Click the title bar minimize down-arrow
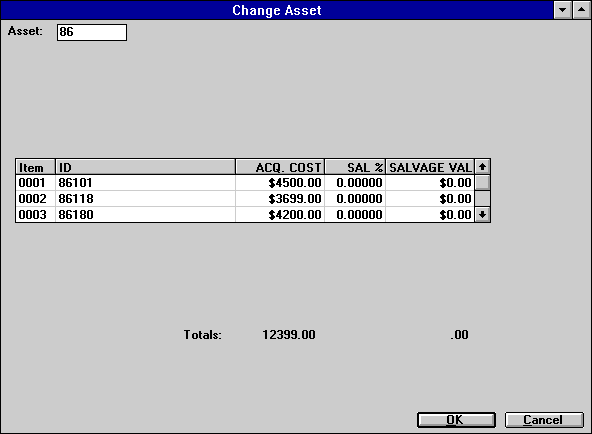 [x=563, y=10]
